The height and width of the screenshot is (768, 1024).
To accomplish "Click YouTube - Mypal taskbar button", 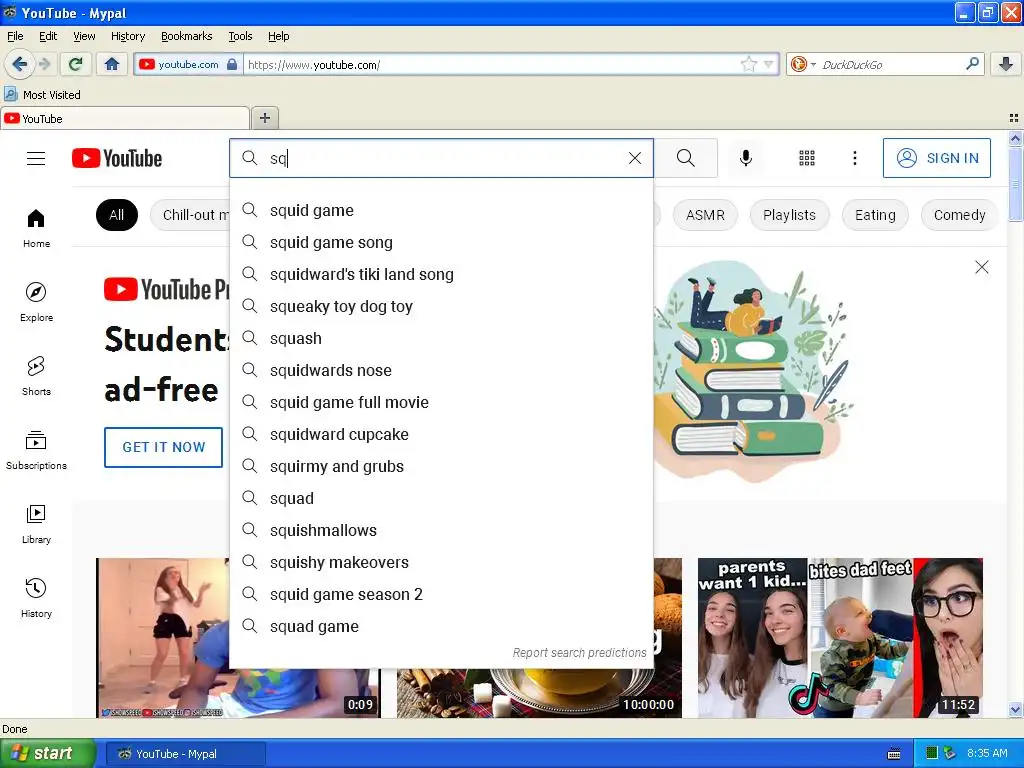I will click(x=185, y=754).
